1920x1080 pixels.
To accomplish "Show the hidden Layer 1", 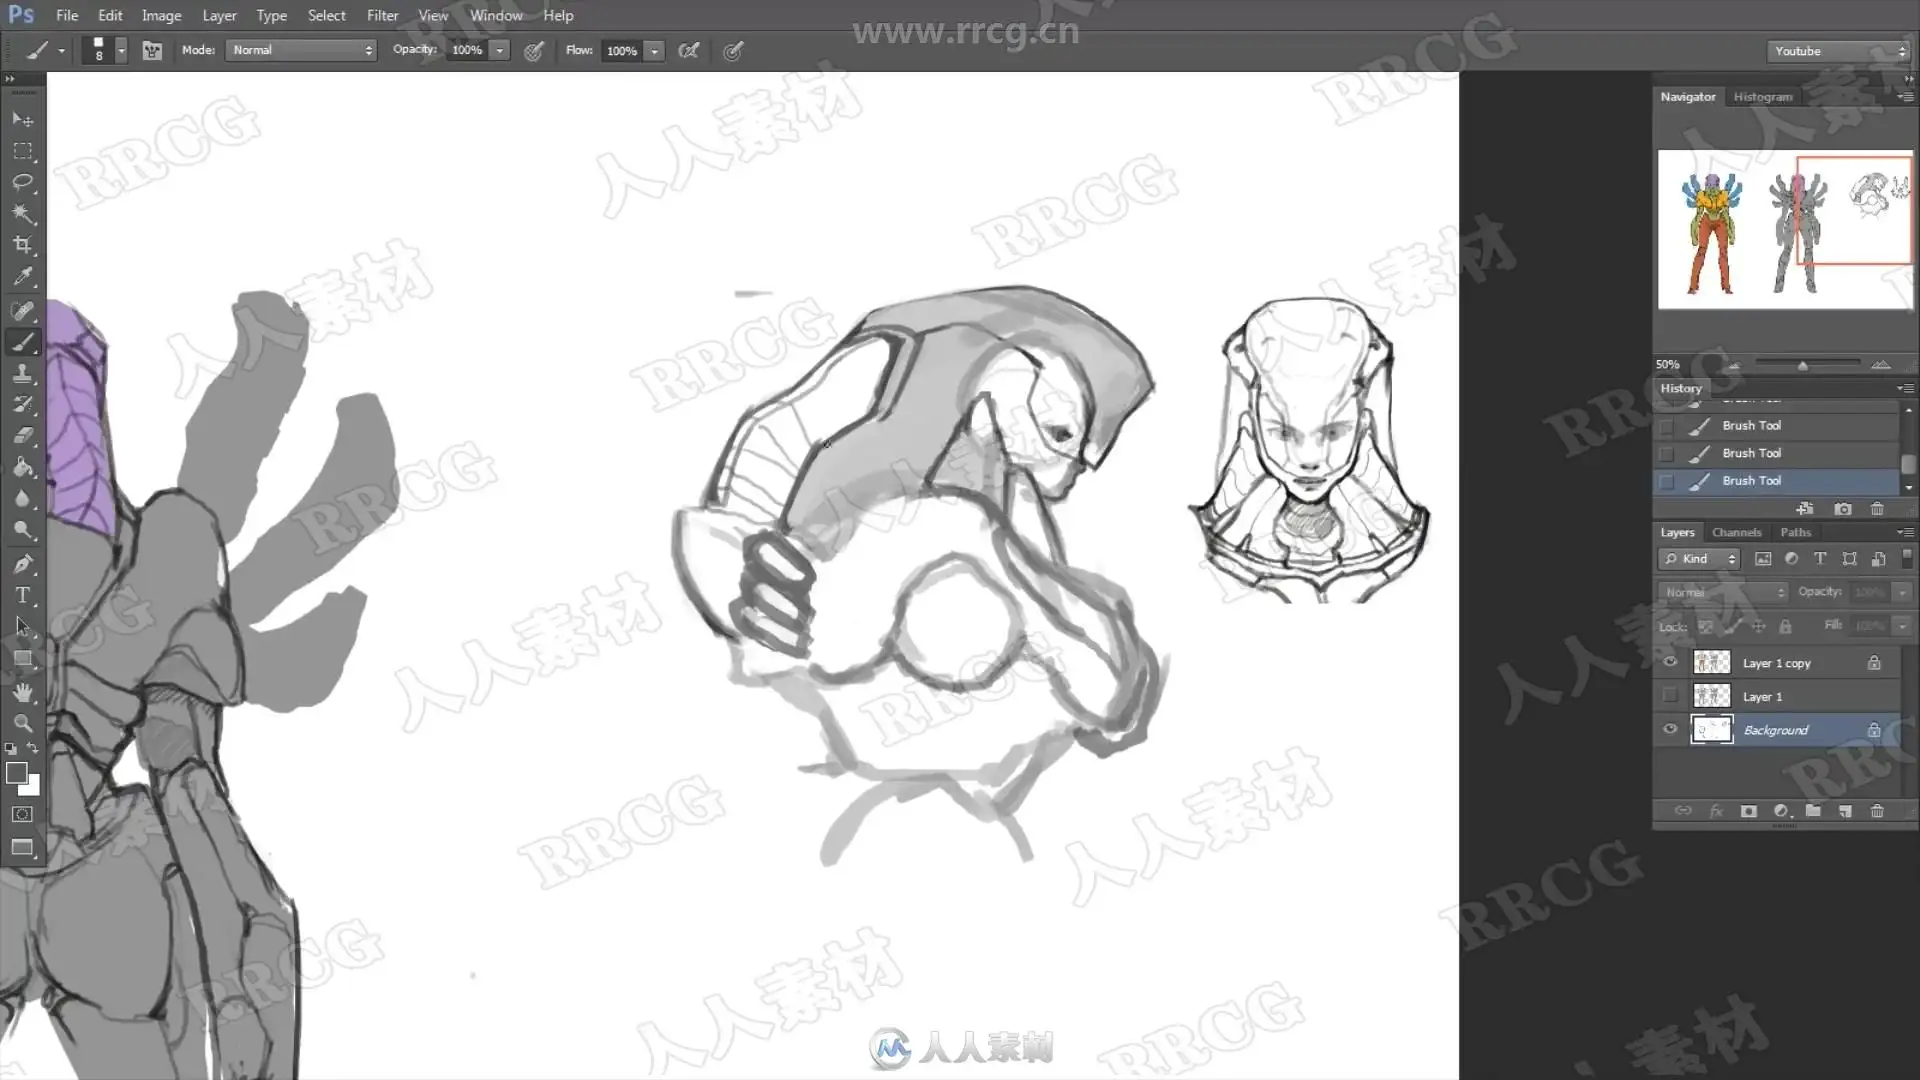I will click(x=1669, y=696).
